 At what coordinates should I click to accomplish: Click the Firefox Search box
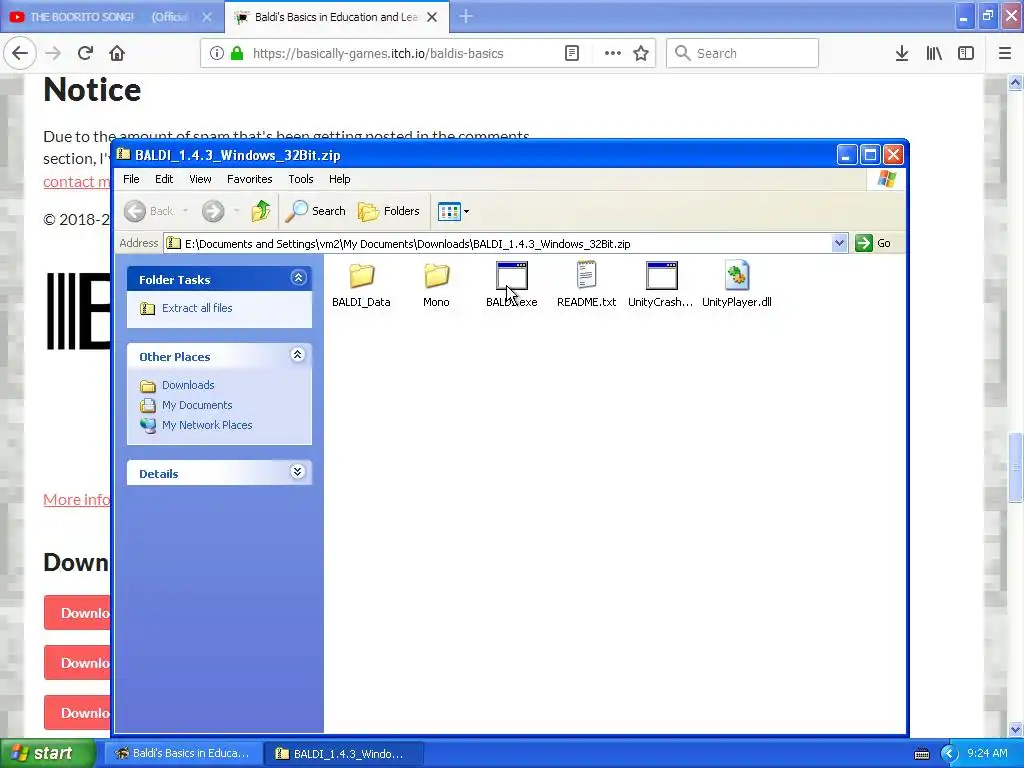click(x=743, y=53)
